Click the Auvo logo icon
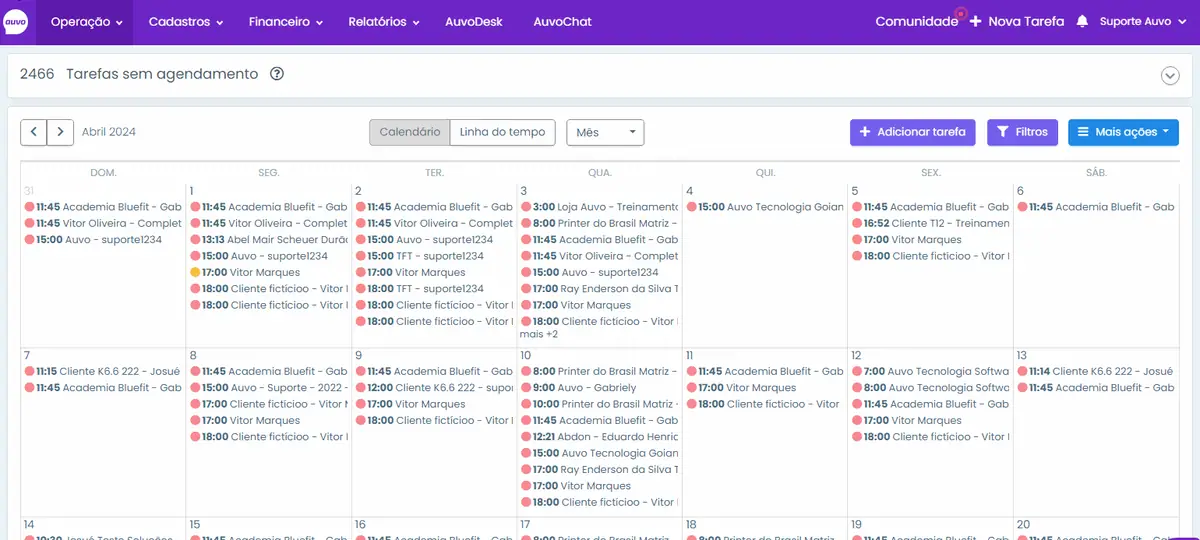 click(x=16, y=21)
